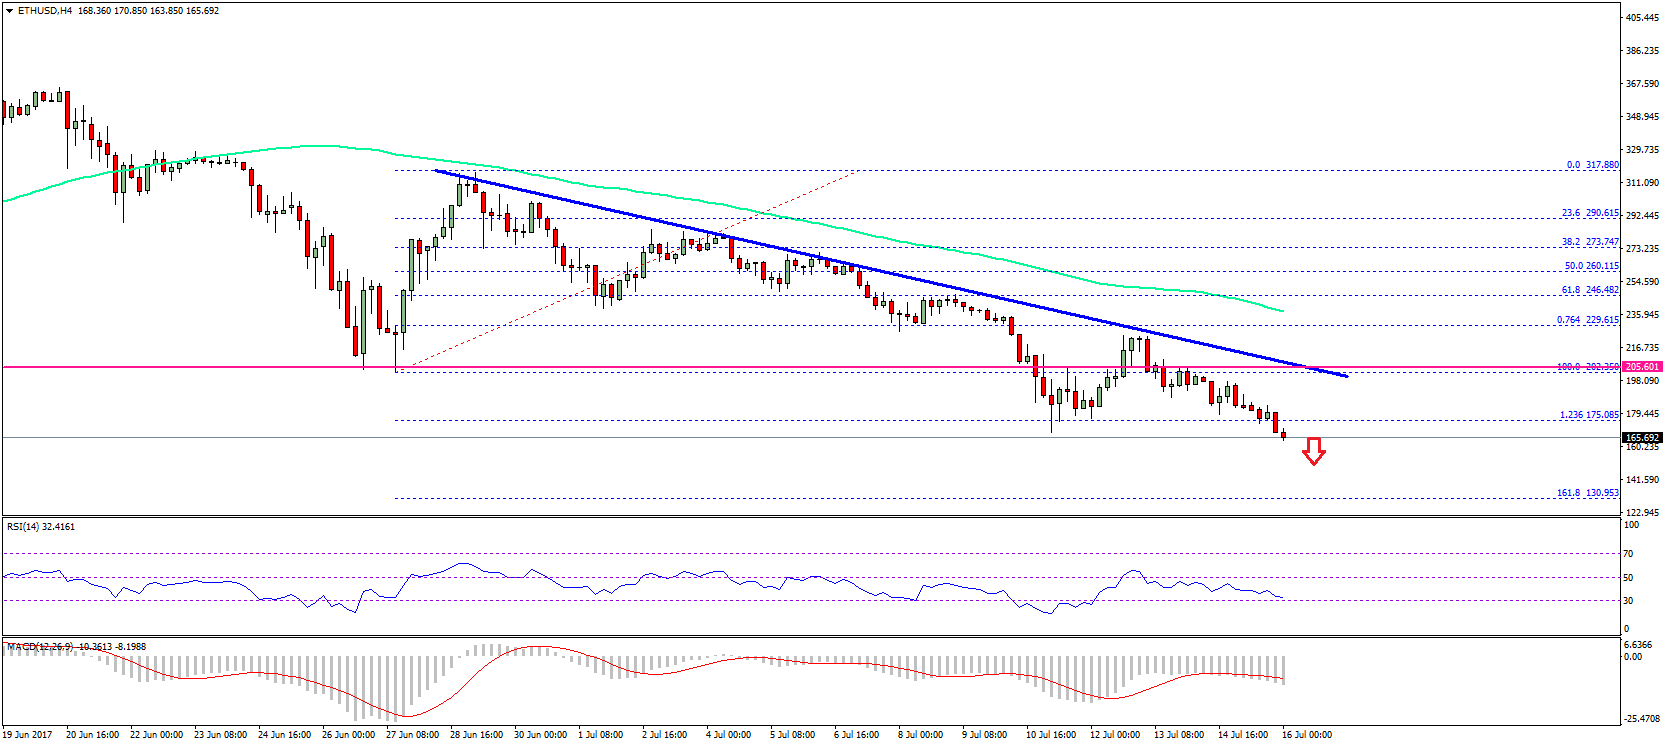
Task: Click the 9 Jul 08:00 time label
Action: (984, 735)
